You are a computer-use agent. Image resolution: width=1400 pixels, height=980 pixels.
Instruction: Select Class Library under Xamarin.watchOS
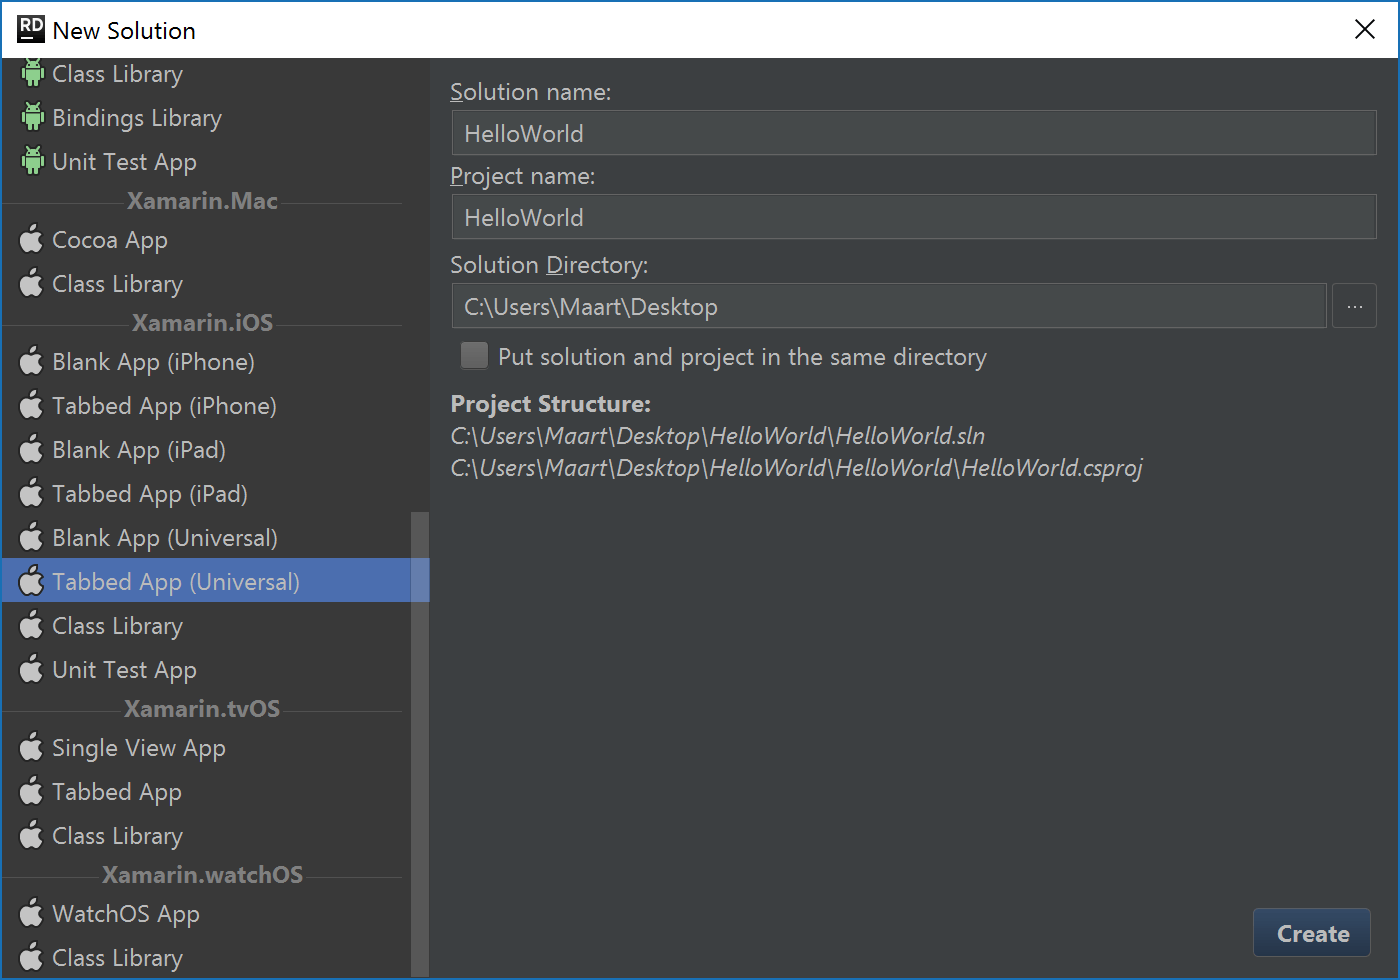[x=206, y=957]
